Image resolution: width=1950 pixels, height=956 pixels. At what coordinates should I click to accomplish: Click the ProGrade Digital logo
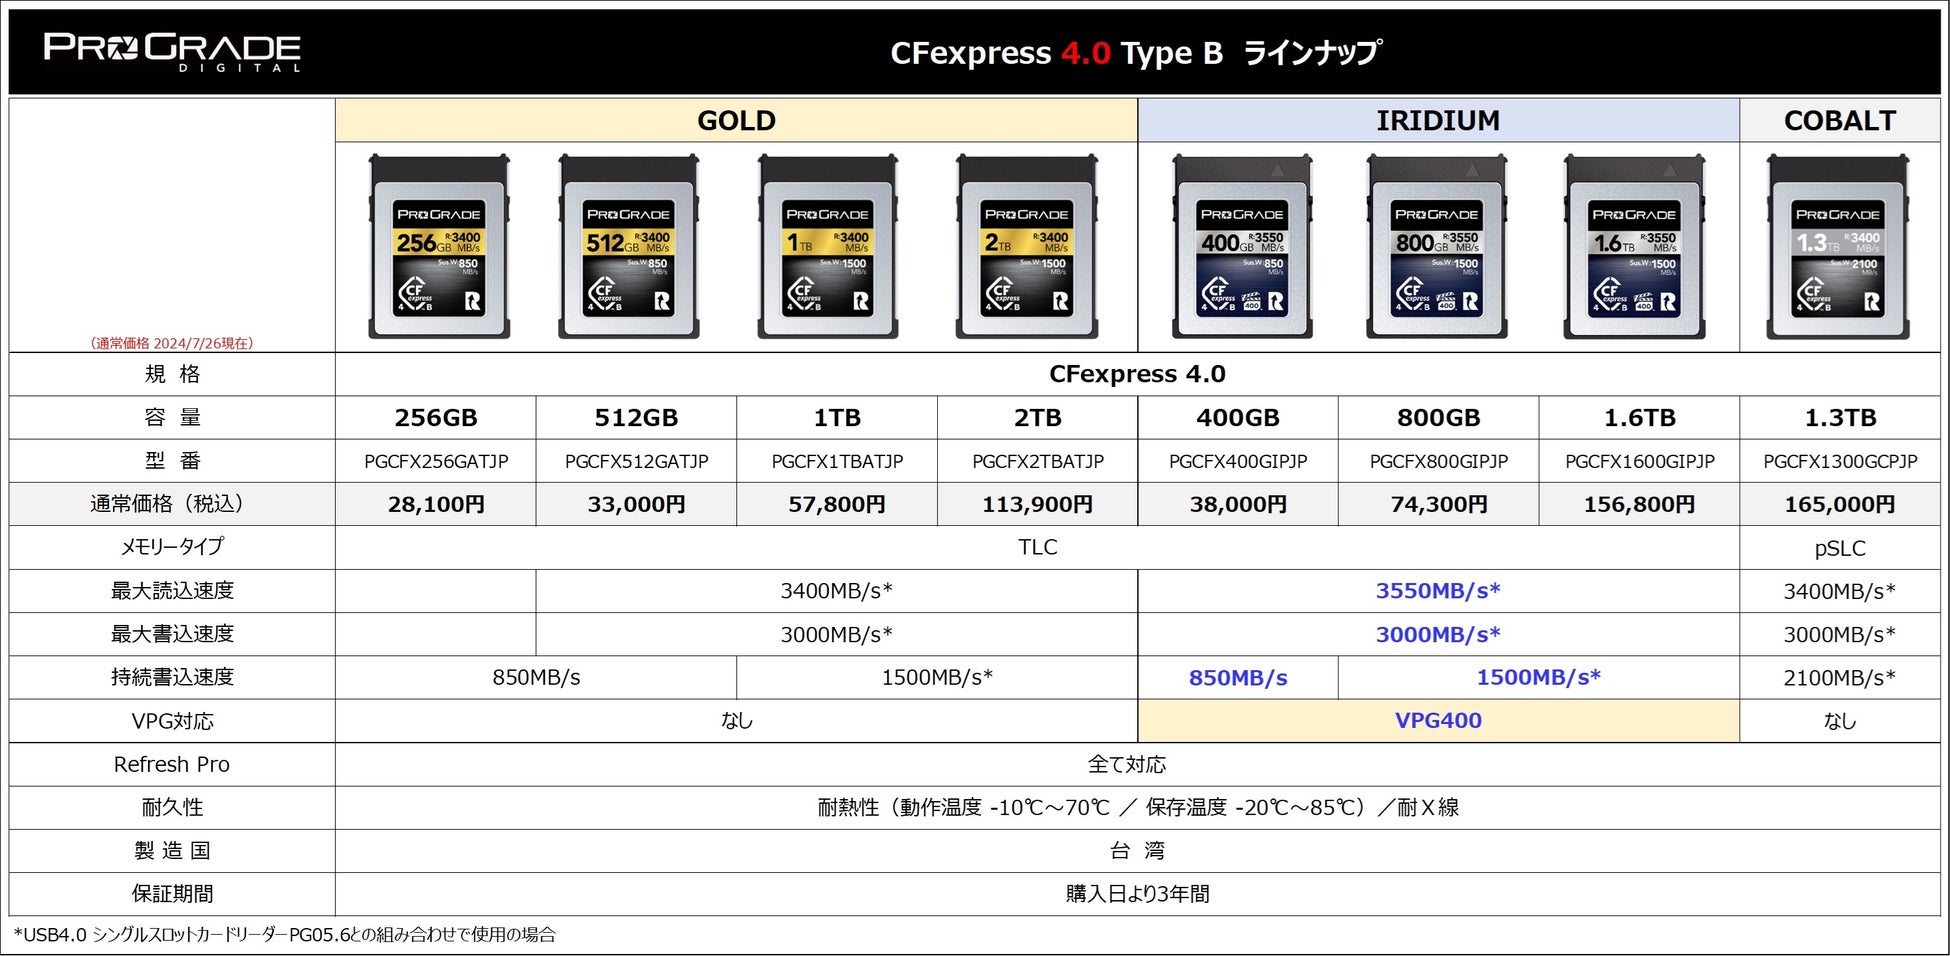[172, 52]
